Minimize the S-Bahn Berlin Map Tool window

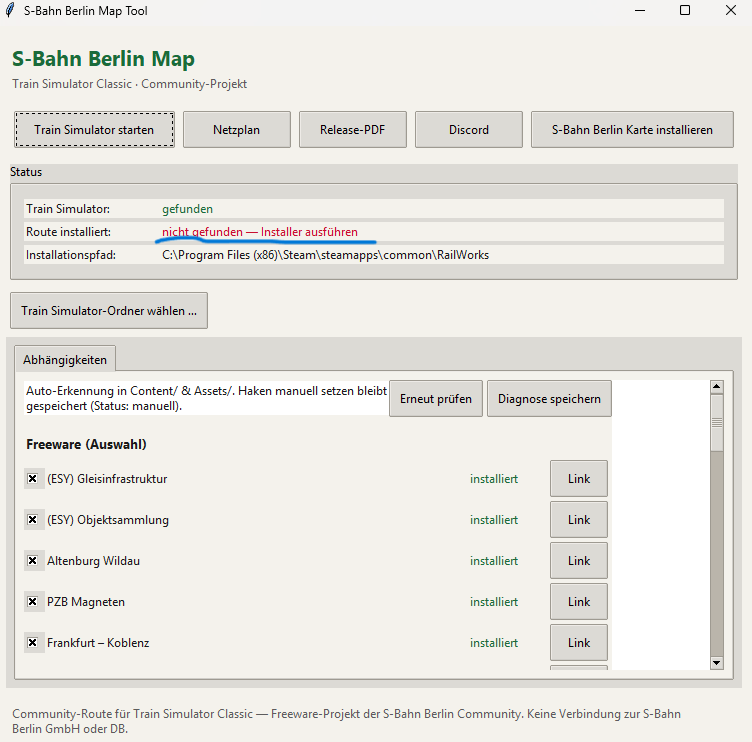(x=640, y=10)
